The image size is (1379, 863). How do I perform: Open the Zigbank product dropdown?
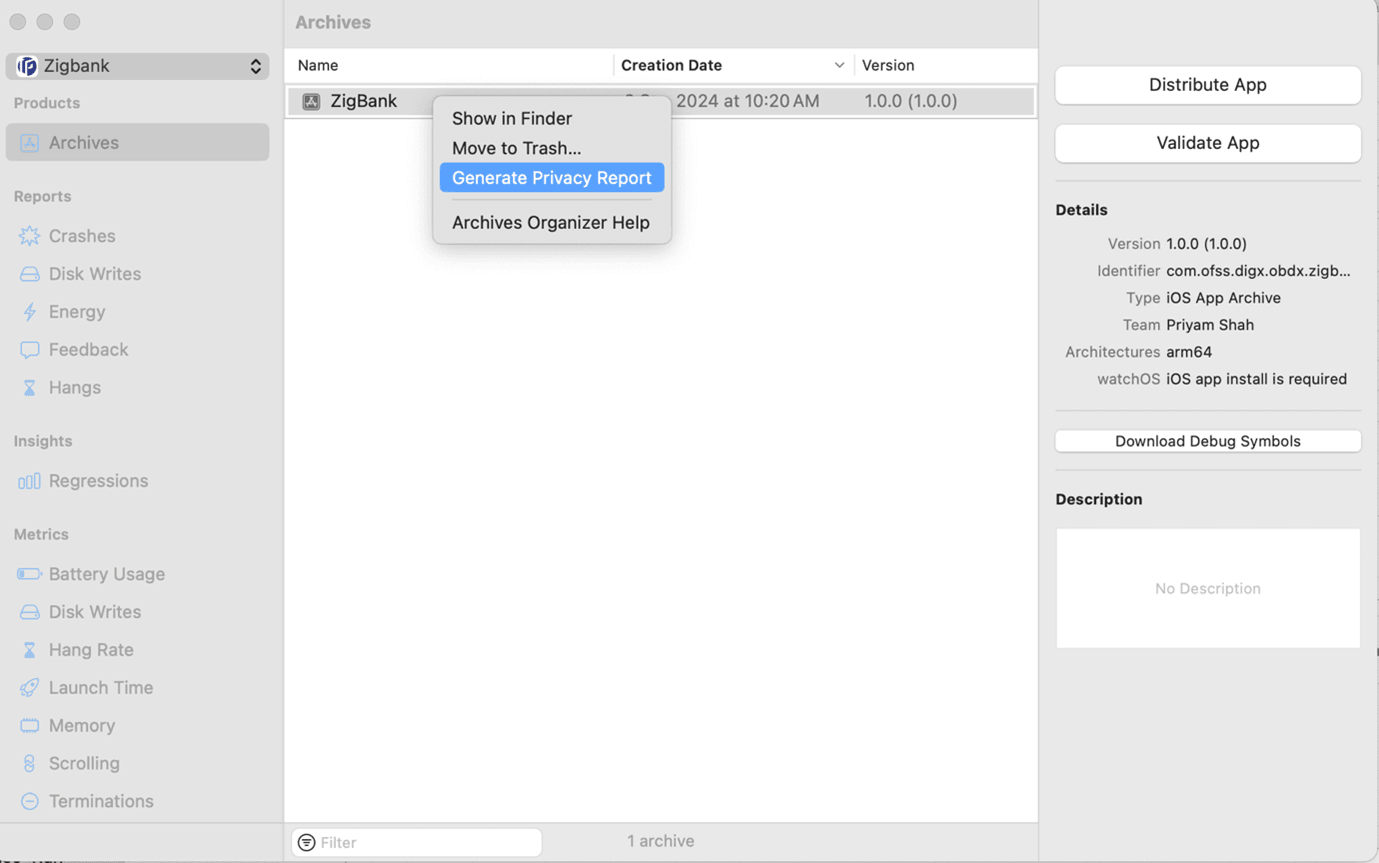[x=138, y=66]
